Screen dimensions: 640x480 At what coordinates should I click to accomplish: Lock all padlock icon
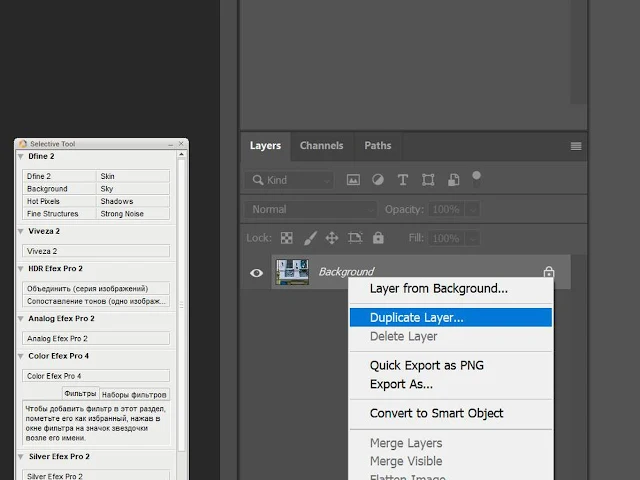378,238
